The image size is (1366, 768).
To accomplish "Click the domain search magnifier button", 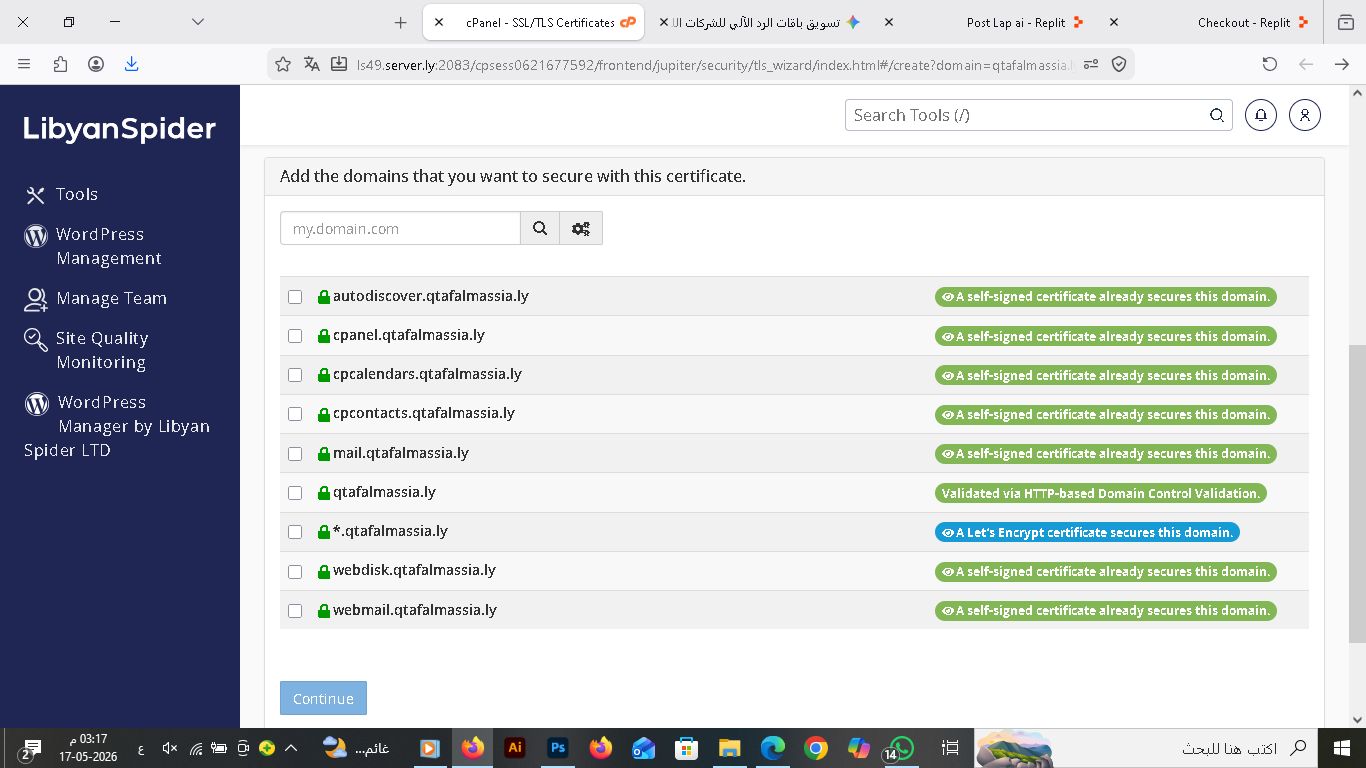I will [x=540, y=228].
